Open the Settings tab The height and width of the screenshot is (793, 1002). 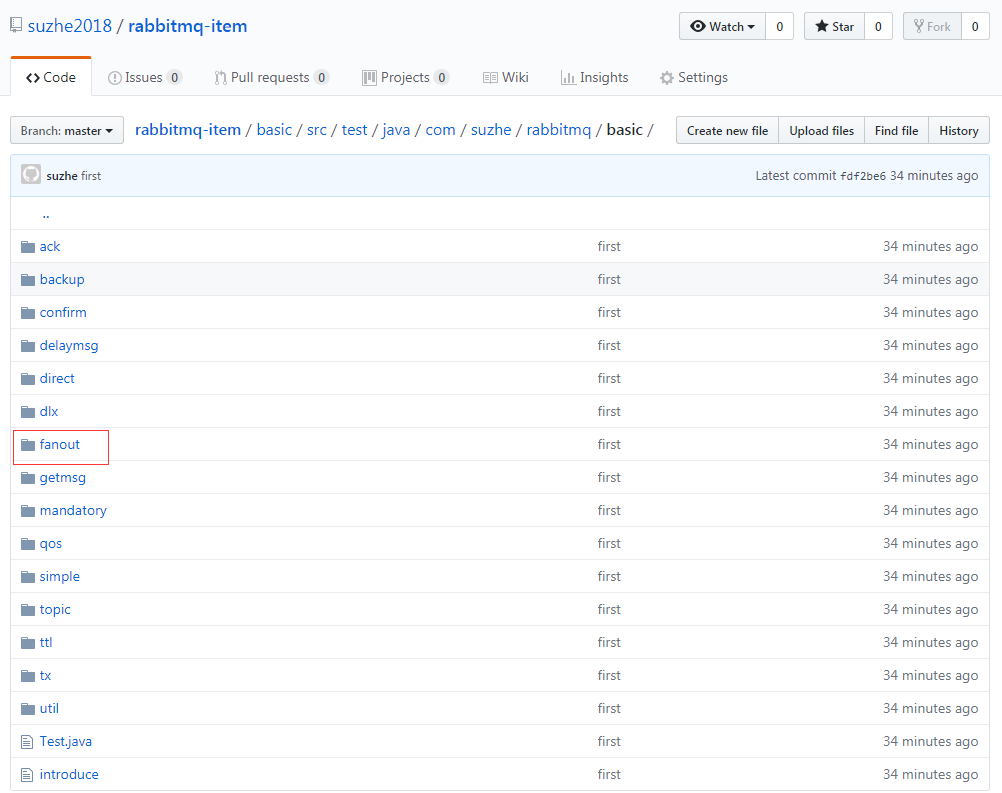pos(693,77)
